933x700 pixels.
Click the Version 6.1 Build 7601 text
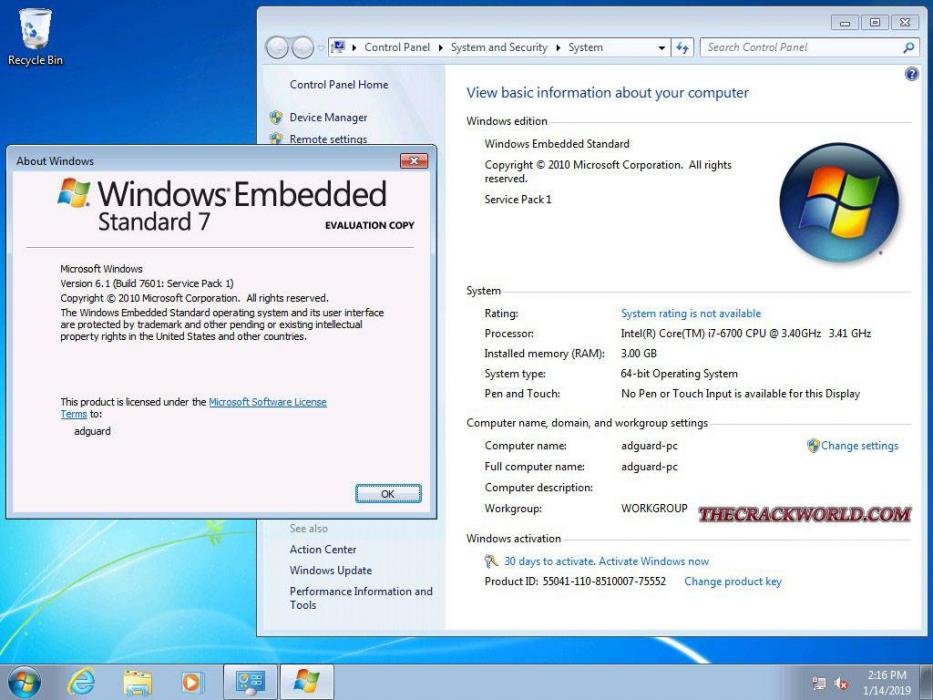tap(147, 283)
